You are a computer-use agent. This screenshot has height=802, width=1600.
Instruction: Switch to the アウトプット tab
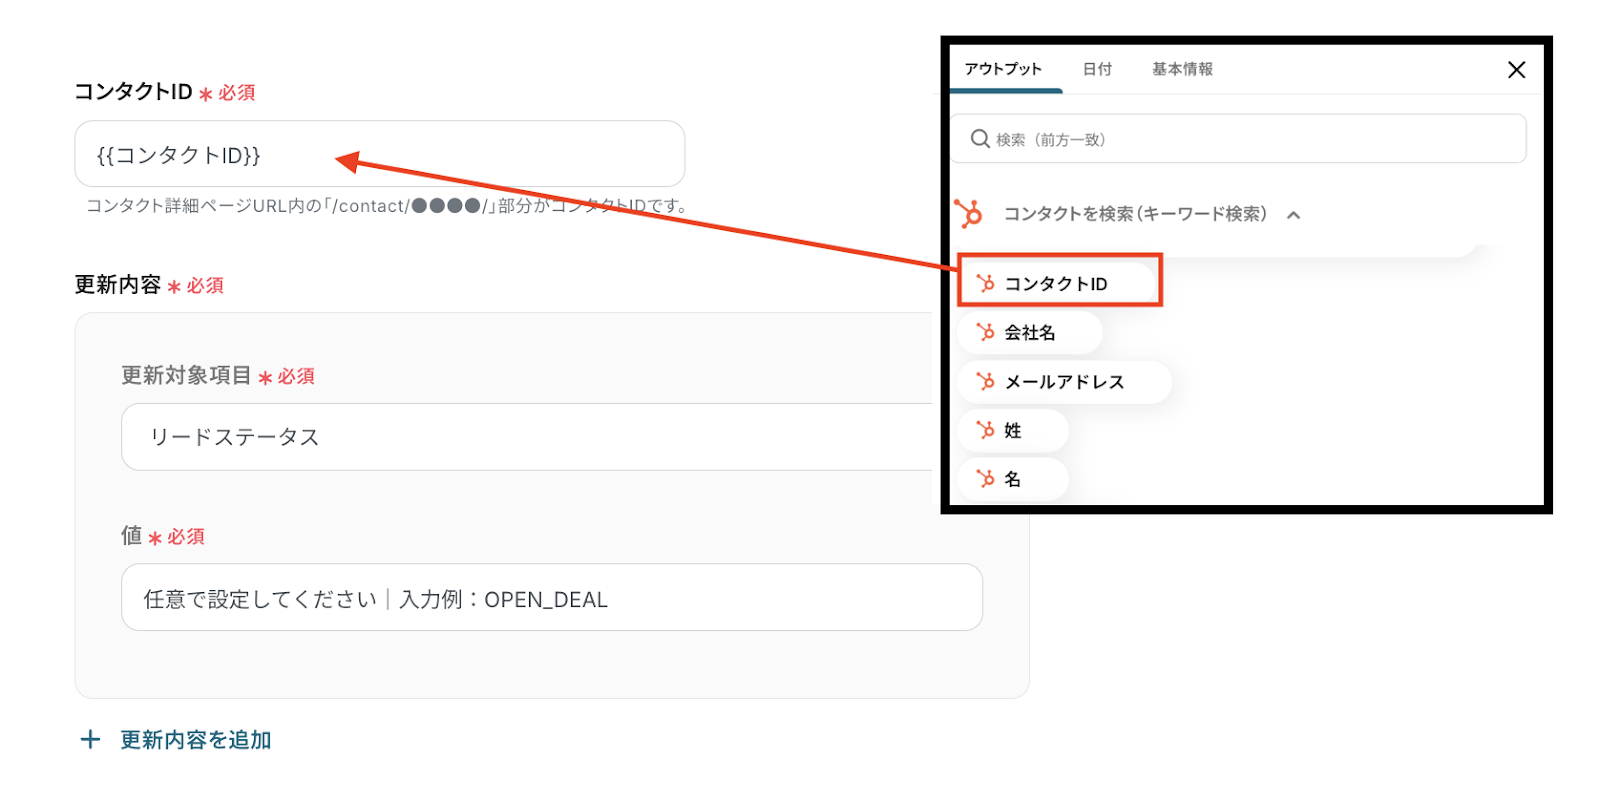click(1003, 69)
